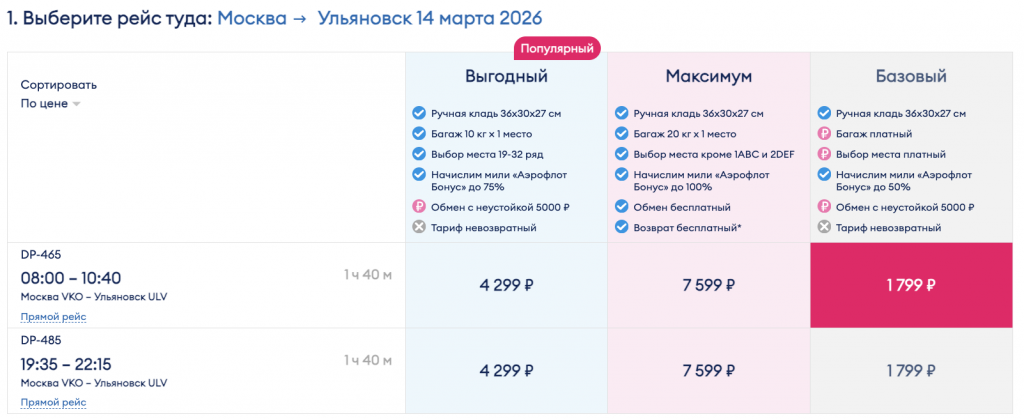The height and width of the screenshot is (419, 1024).
Task: Click ruble icon beside Базовый 'Выбор места платный'
Action: tap(825, 154)
